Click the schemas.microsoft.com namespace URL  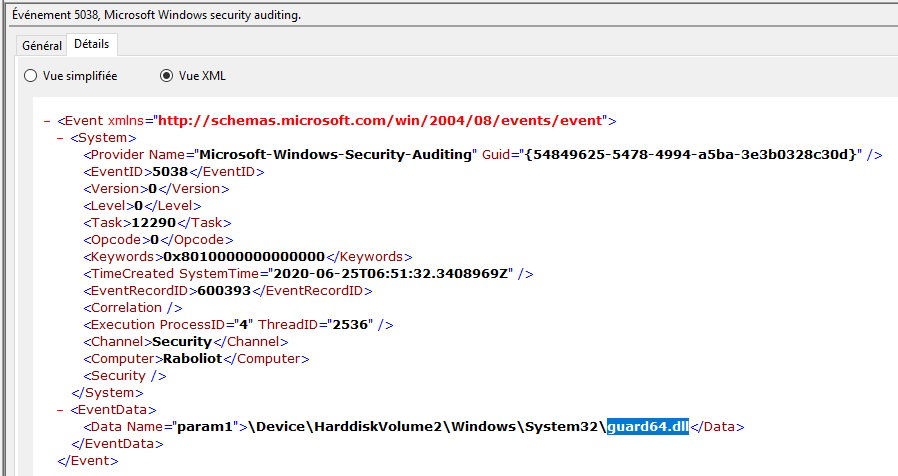coord(380,121)
